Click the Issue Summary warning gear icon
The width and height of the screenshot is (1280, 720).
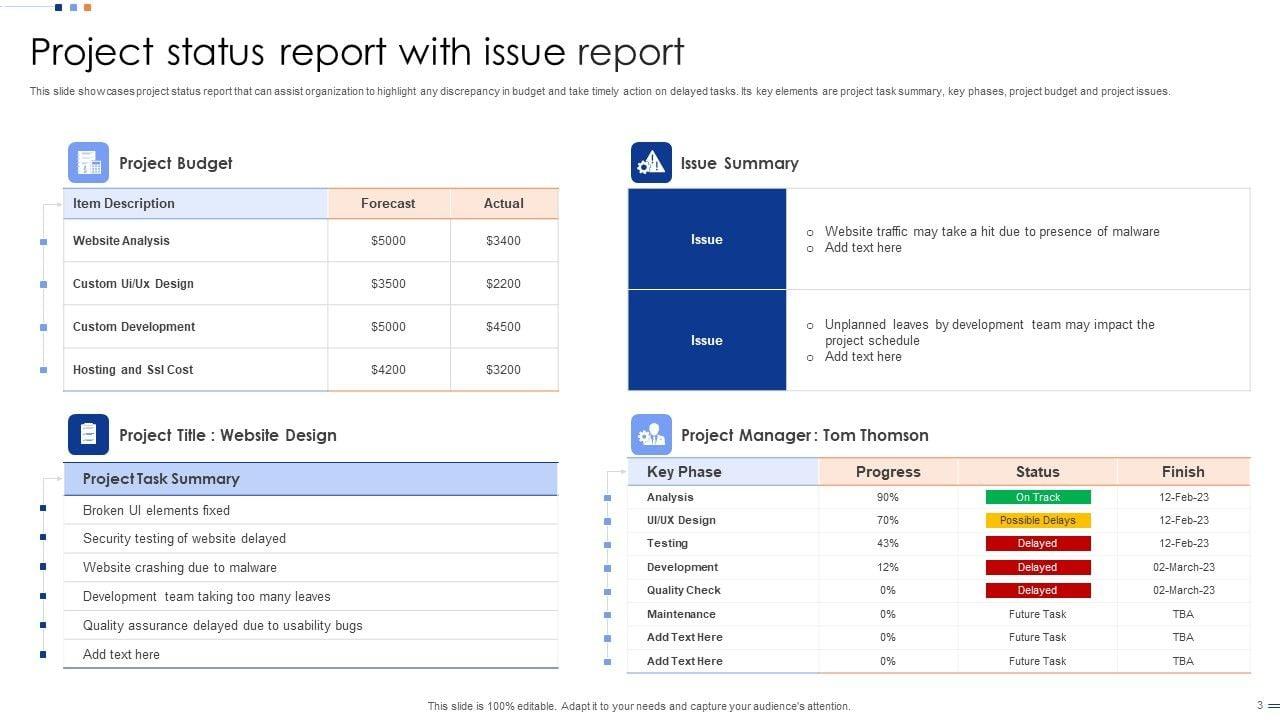tap(651, 162)
